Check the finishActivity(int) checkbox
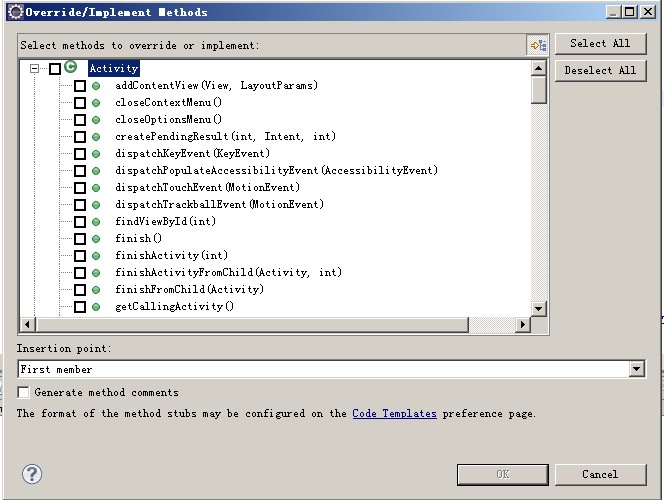 (80, 256)
